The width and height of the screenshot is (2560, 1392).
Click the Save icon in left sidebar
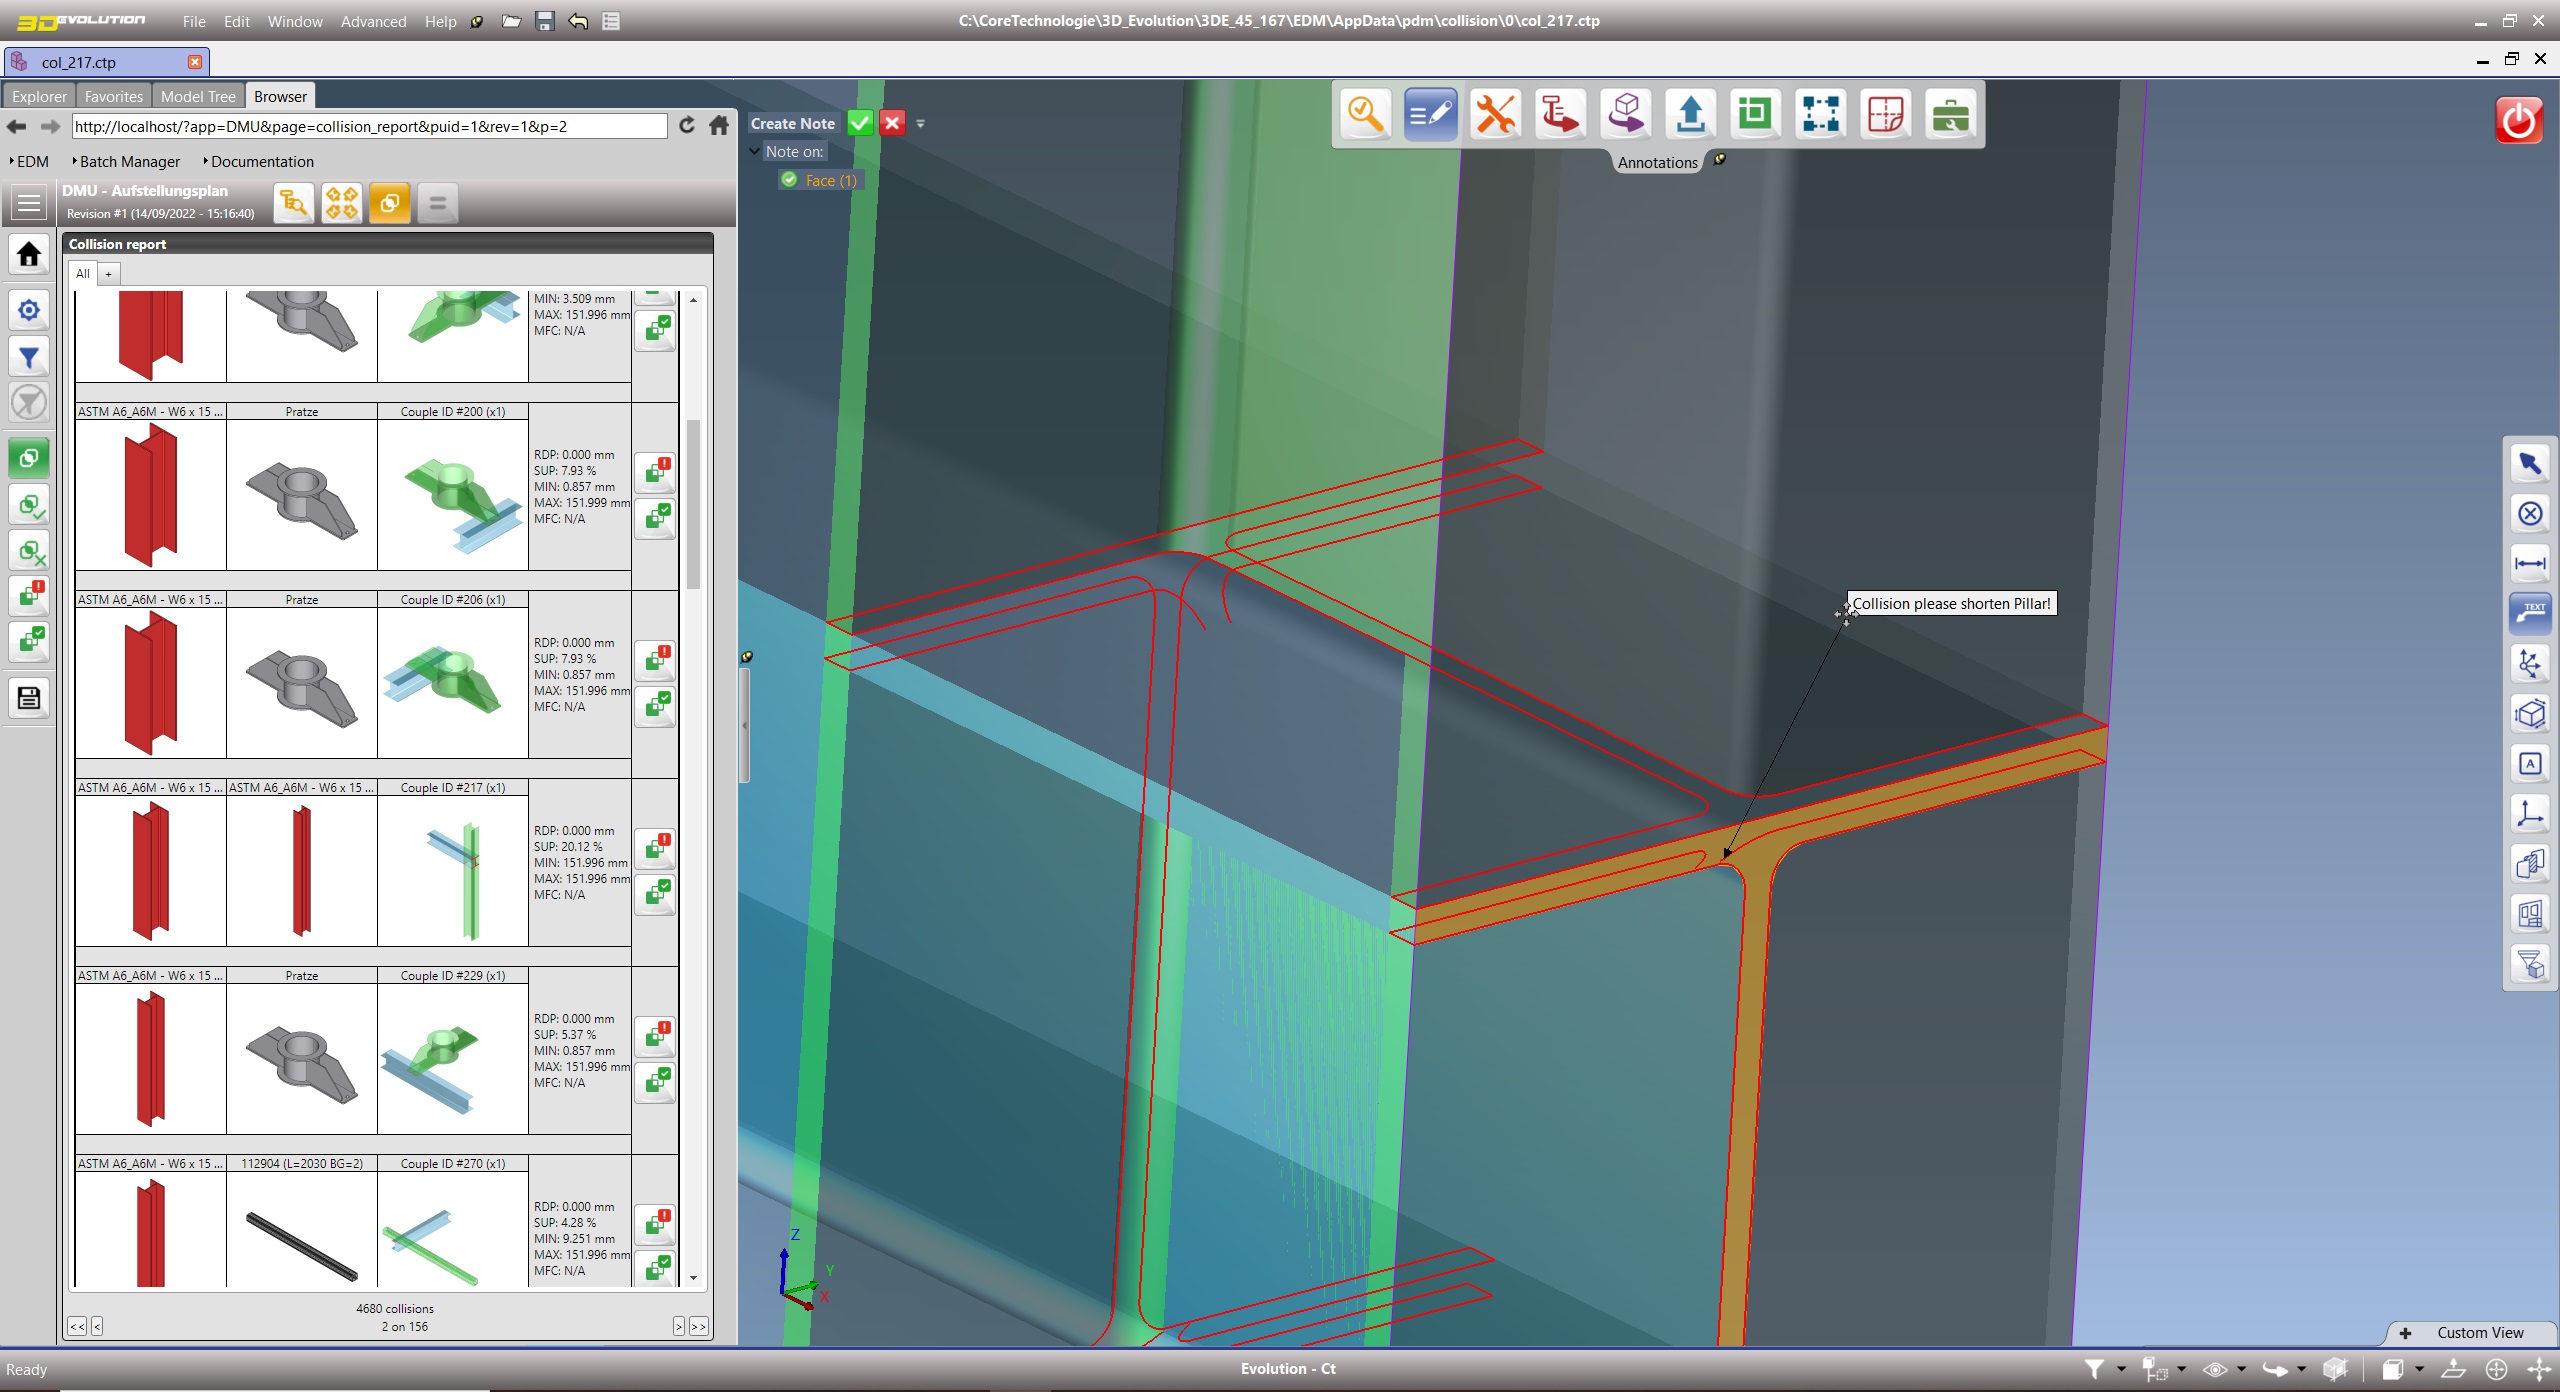coord(29,698)
